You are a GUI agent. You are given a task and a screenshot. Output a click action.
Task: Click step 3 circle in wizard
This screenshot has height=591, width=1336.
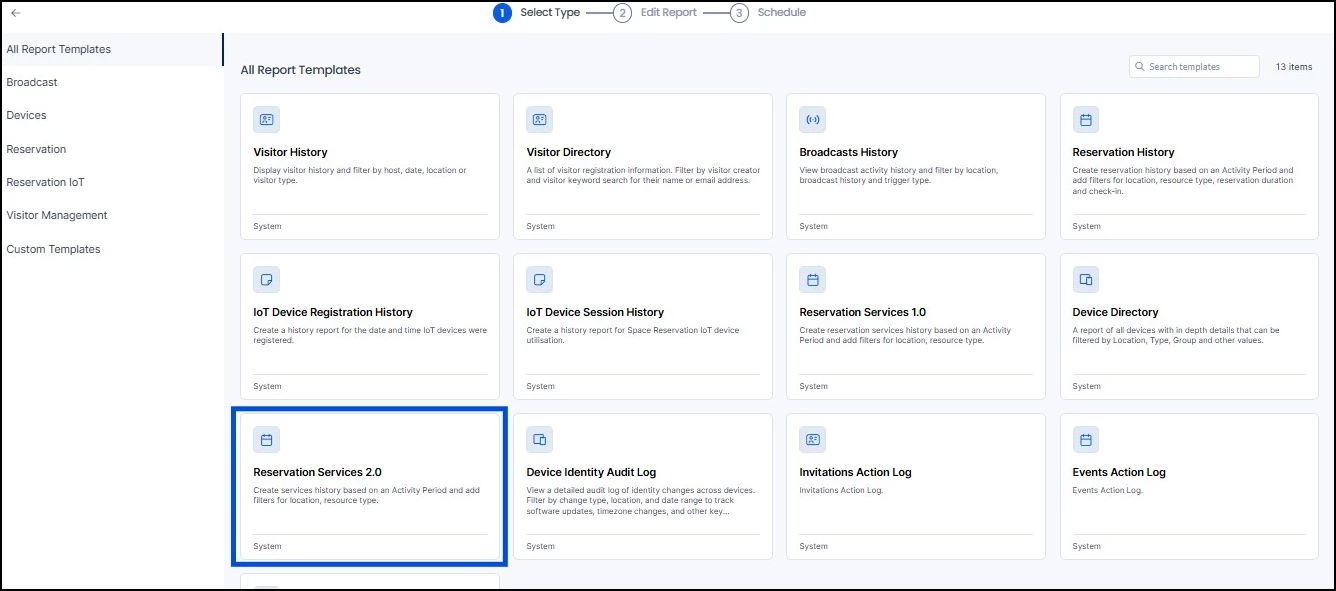(739, 13)
